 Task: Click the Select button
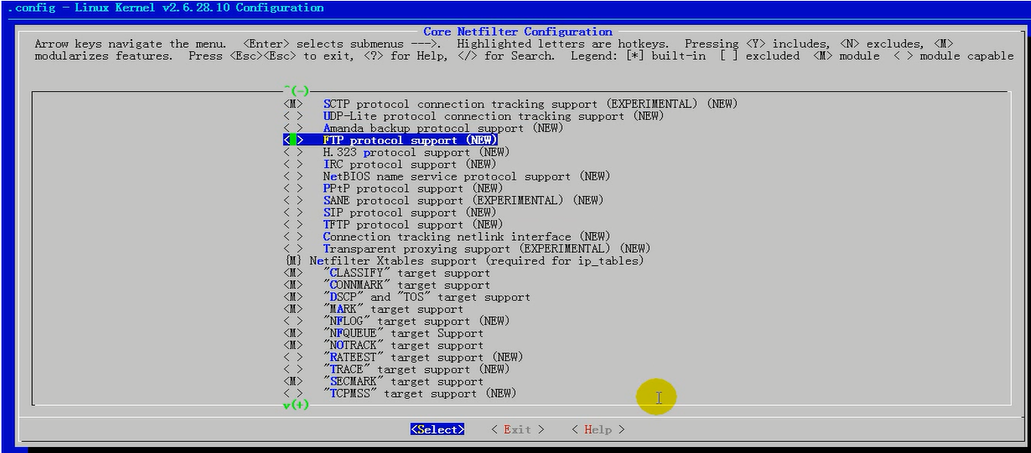pyautogui.click(x=437, y=429)
